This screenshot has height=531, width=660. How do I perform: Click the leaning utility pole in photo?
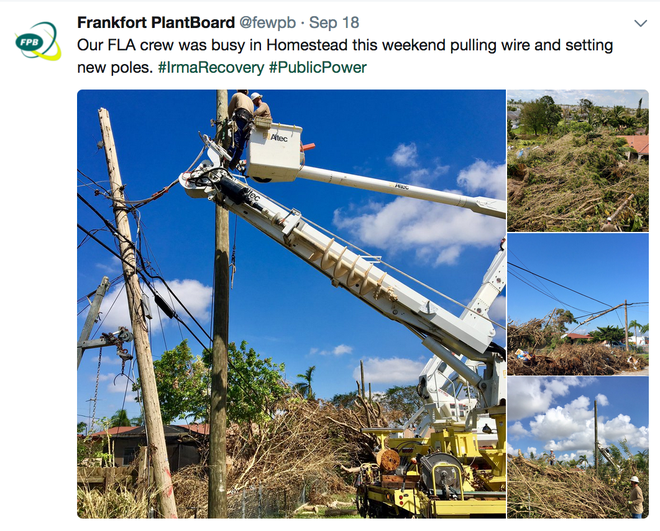coord(137,311)
